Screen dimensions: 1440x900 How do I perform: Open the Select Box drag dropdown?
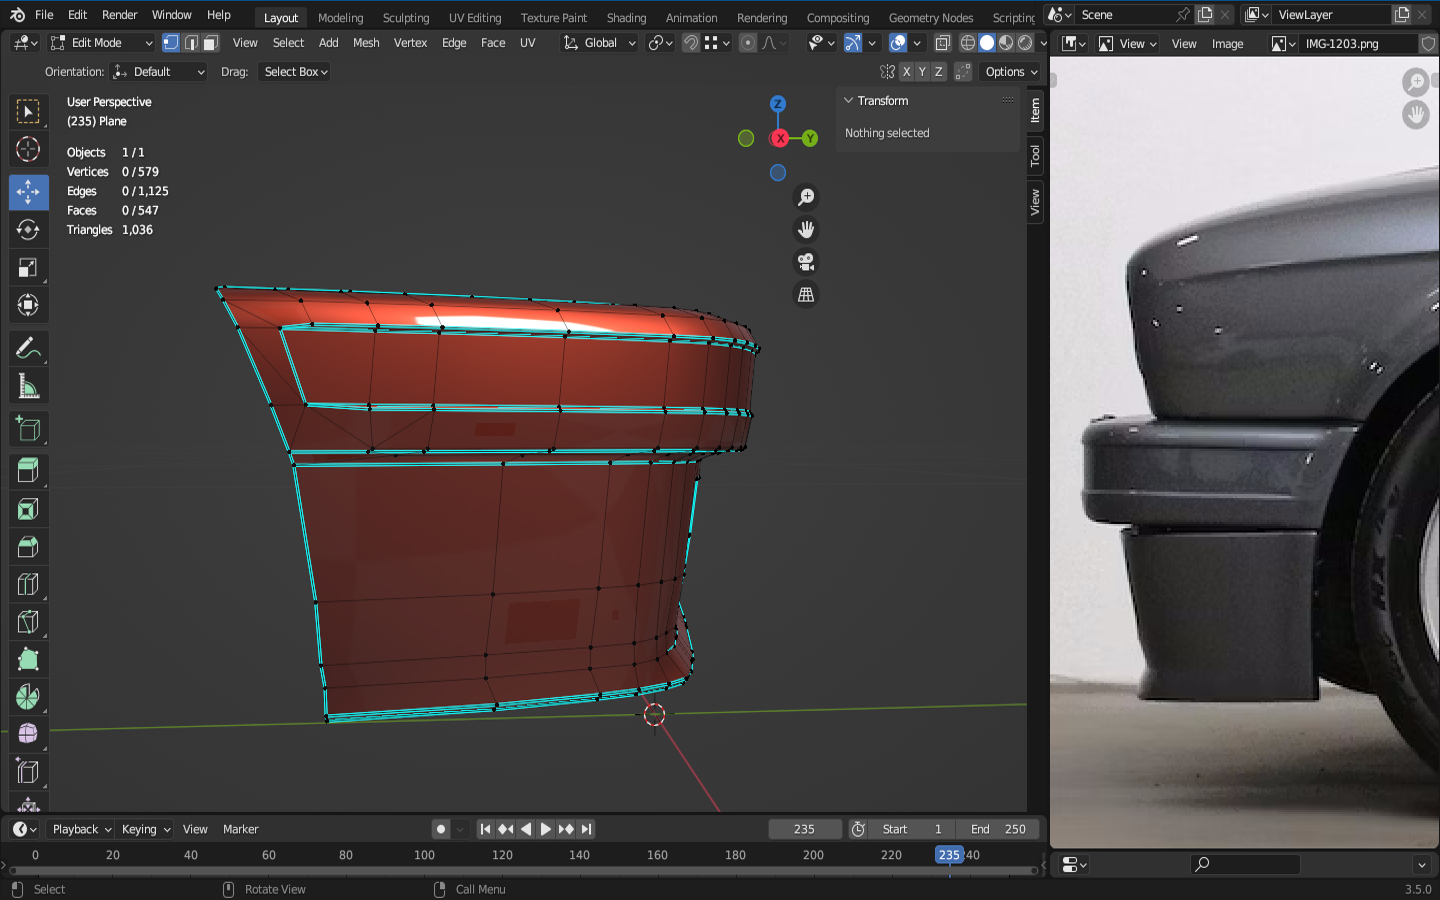pyautogui.click(x=295, y=72)
